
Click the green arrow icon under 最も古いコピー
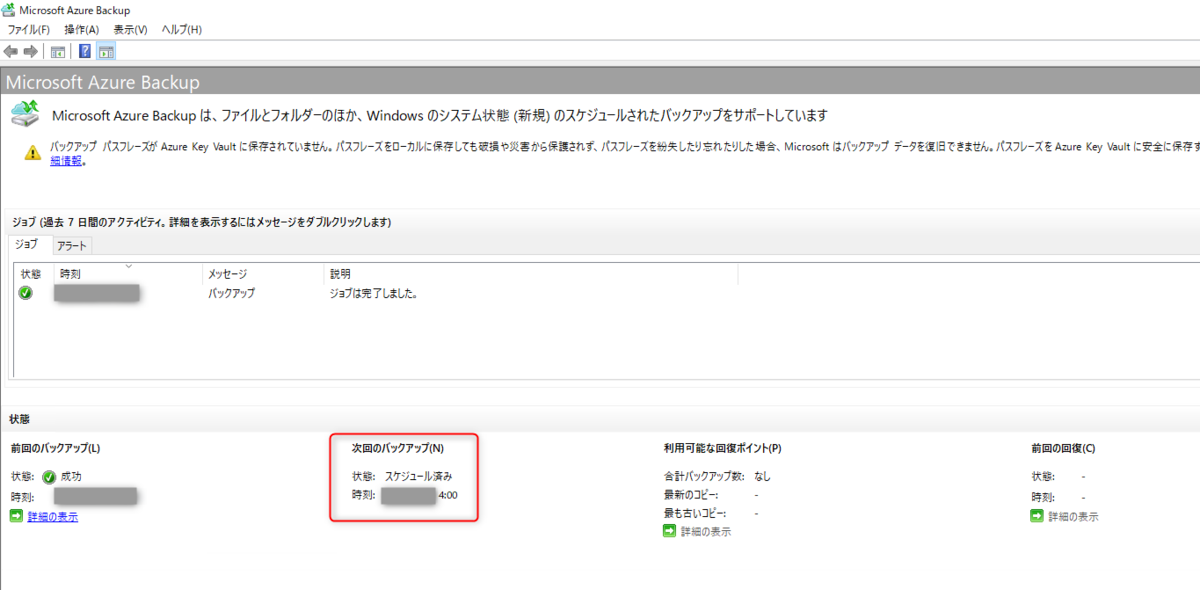[x=669, y=531]
